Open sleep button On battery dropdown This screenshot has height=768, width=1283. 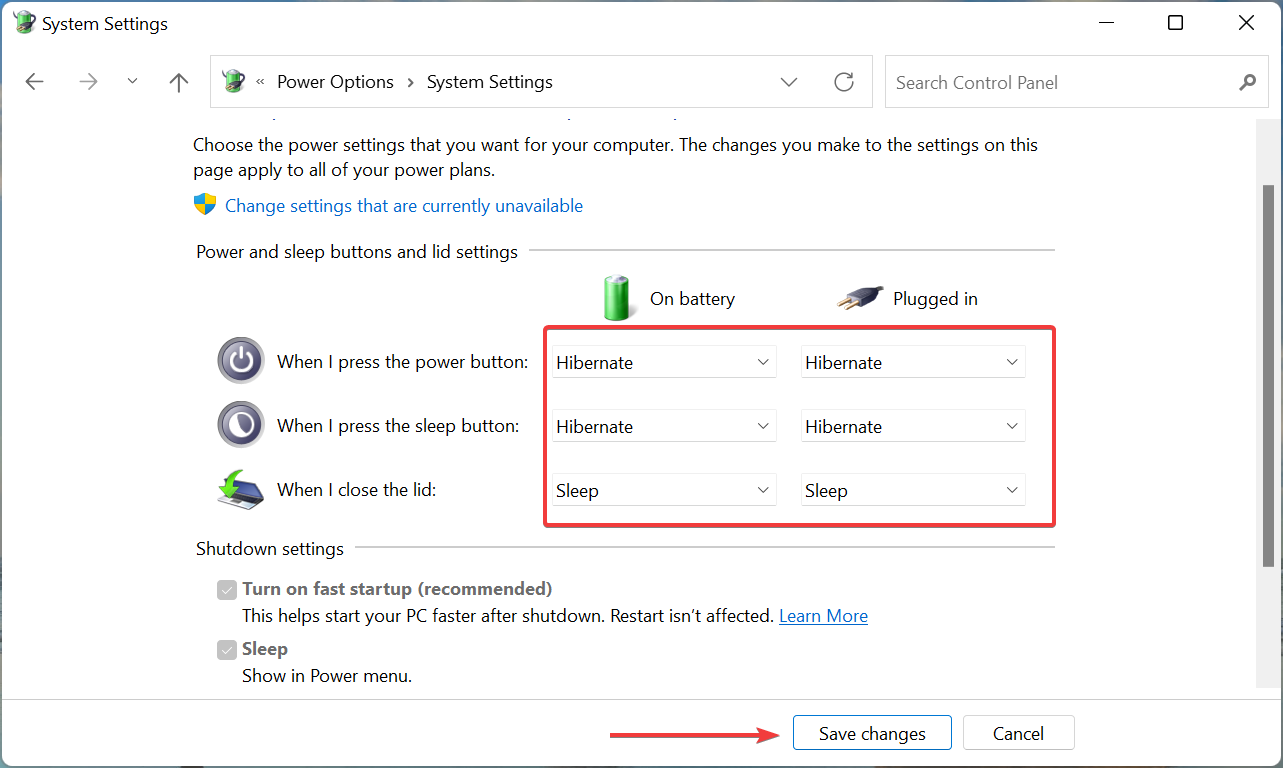665,426
